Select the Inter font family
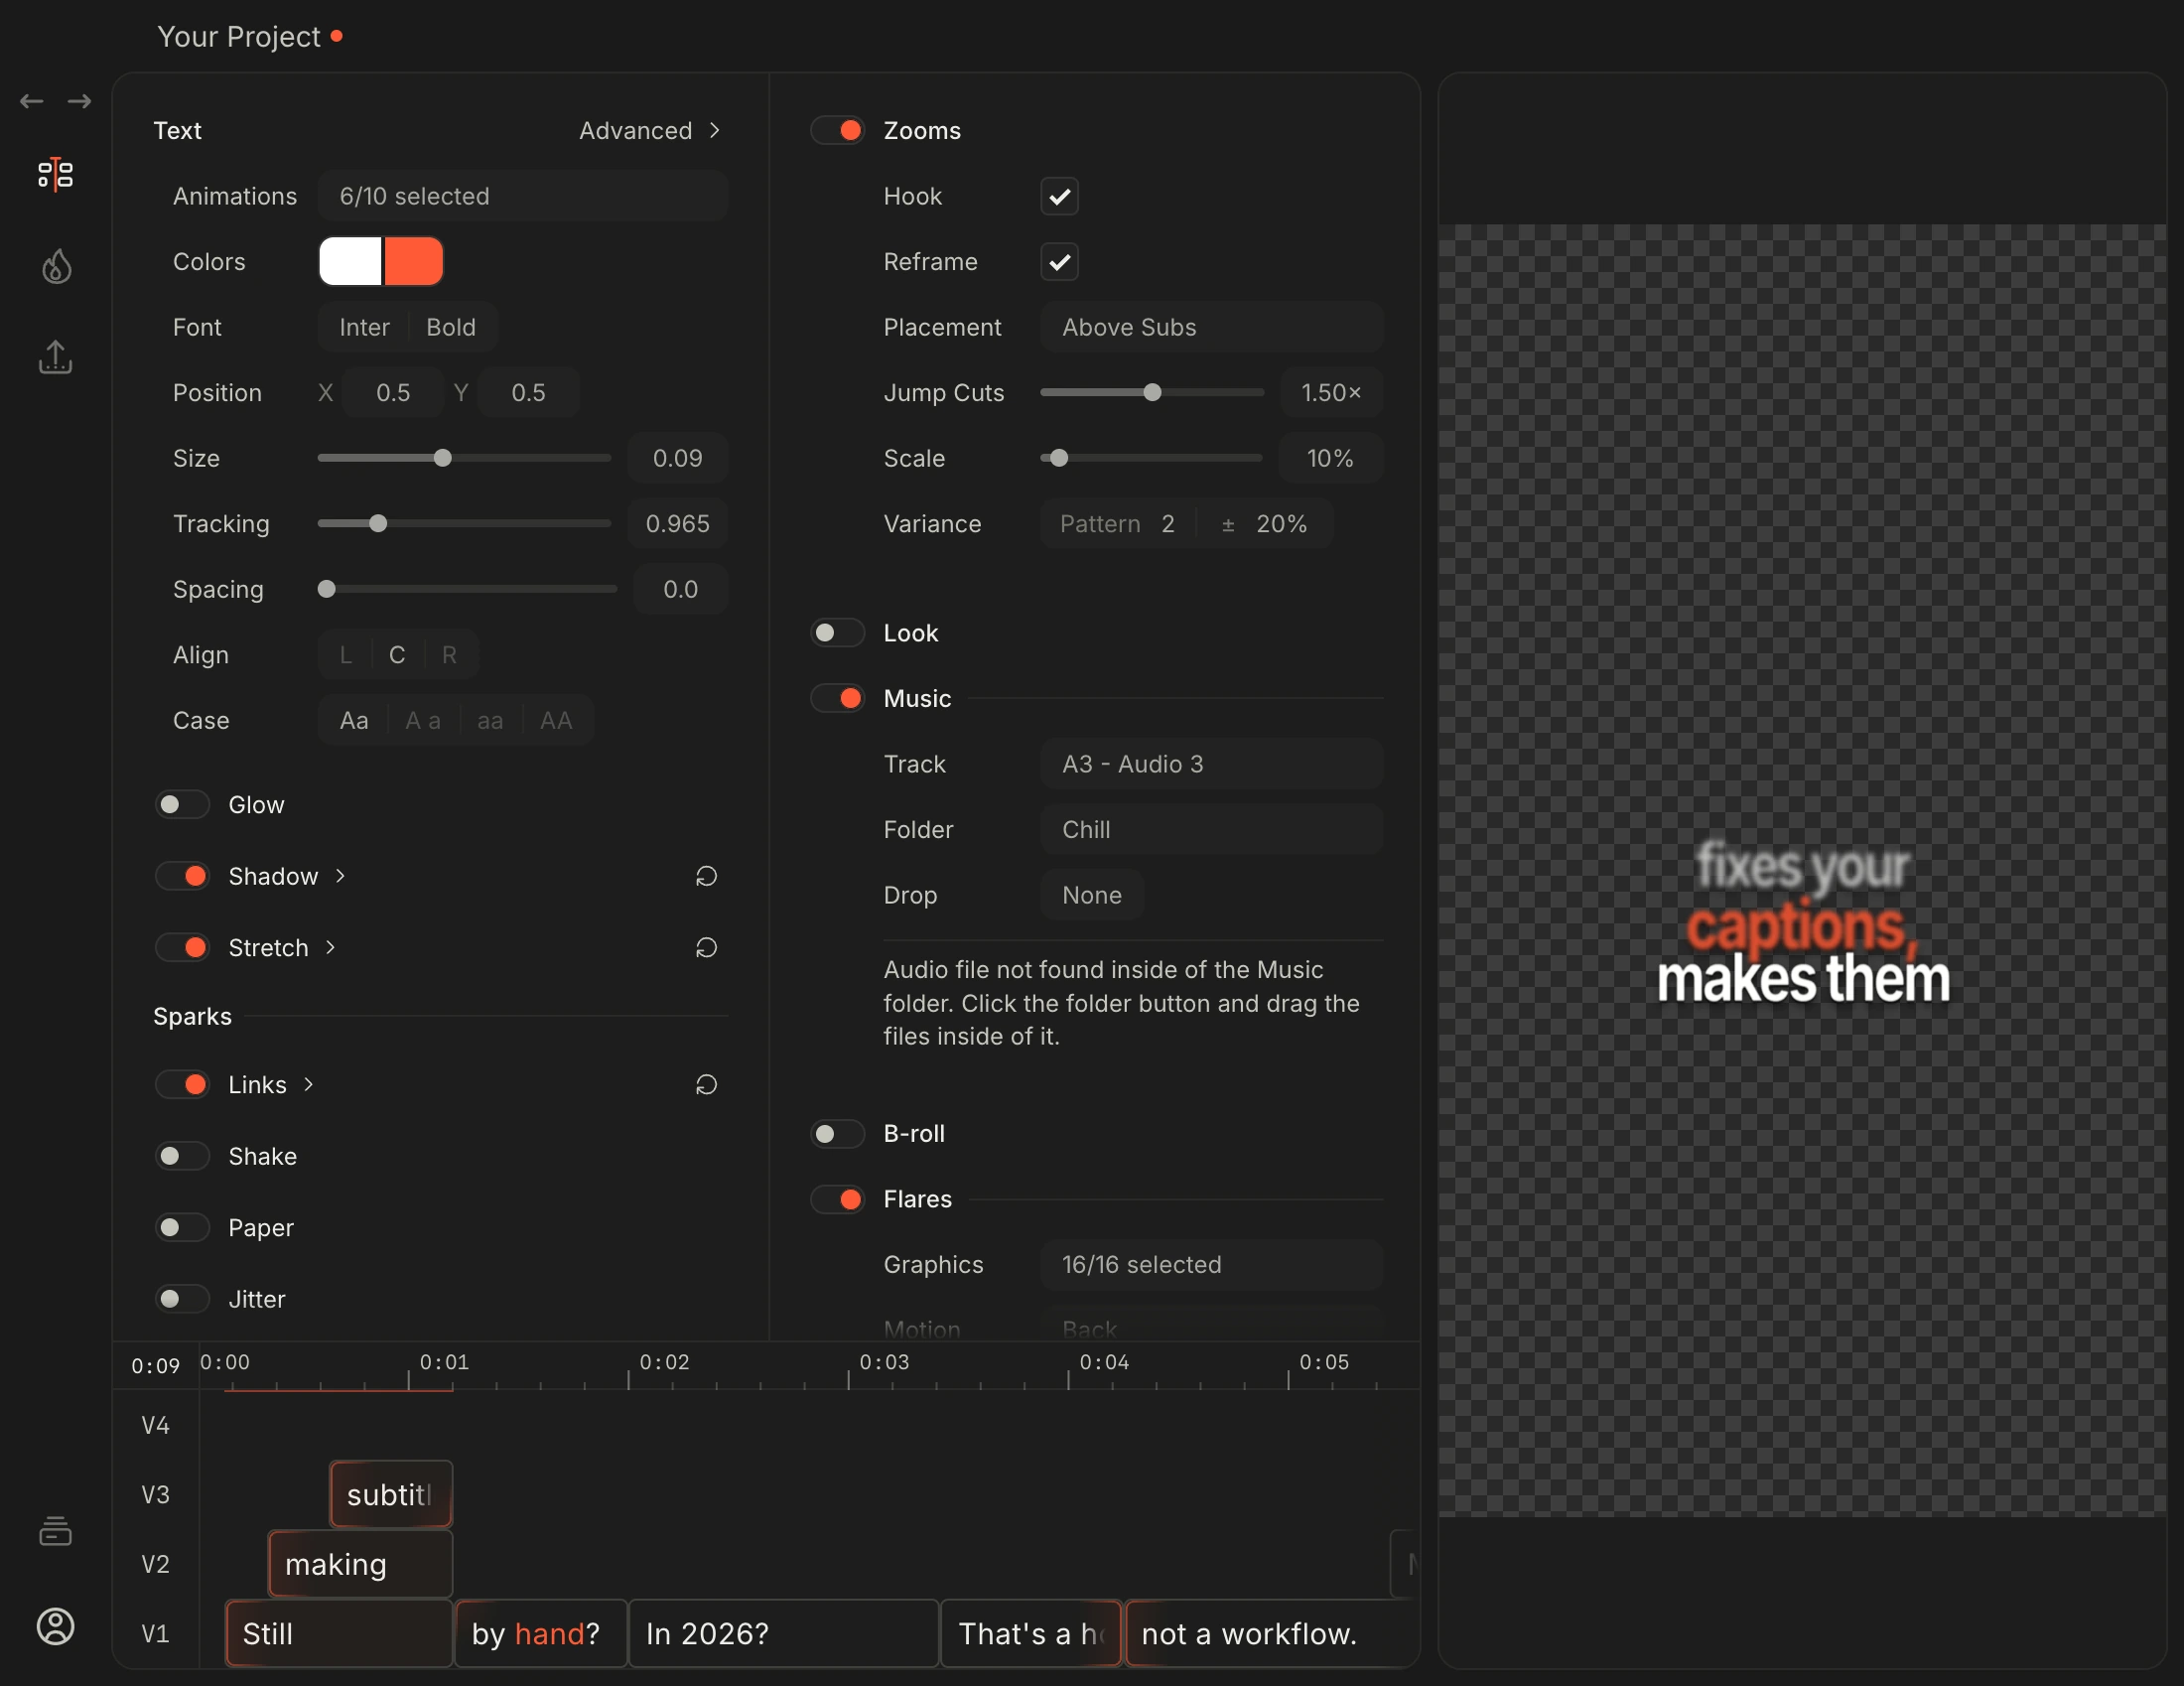The width and height of the screenshot is (2184, 1686). click(364, 327)
